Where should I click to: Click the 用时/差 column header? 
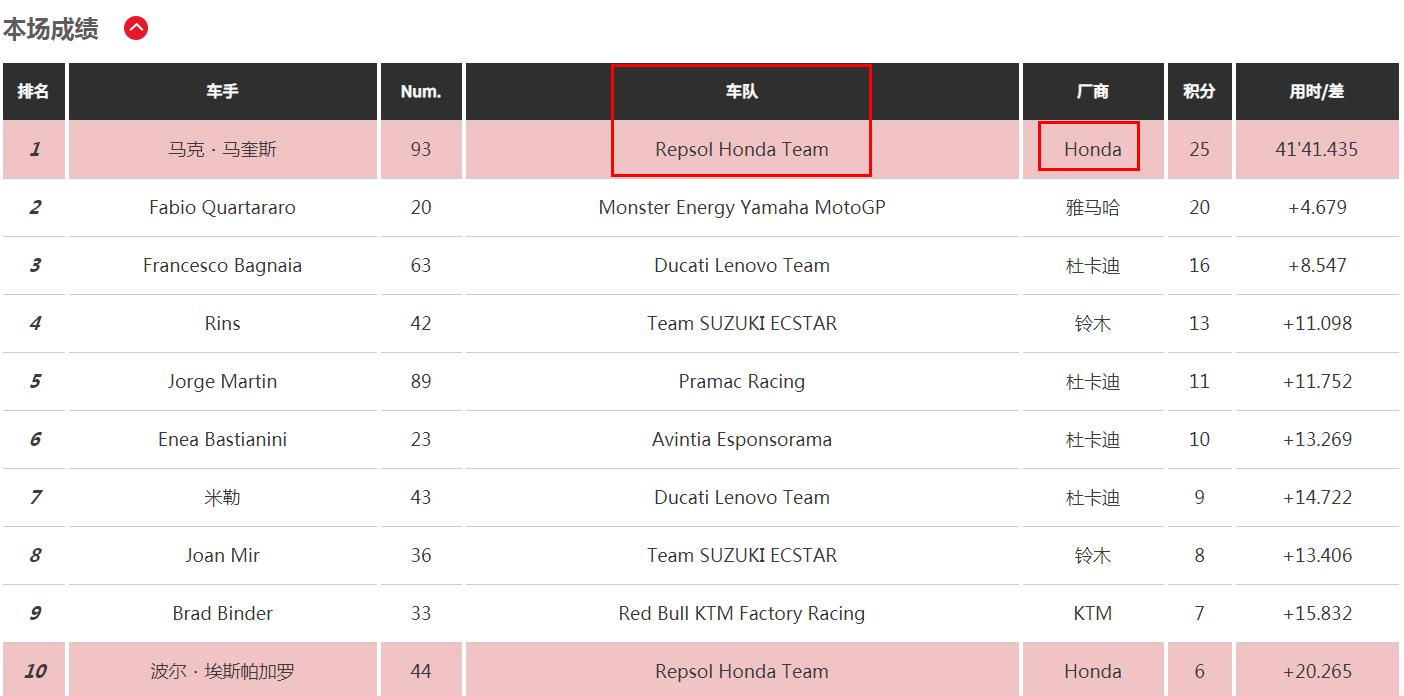coord(1317,91)
